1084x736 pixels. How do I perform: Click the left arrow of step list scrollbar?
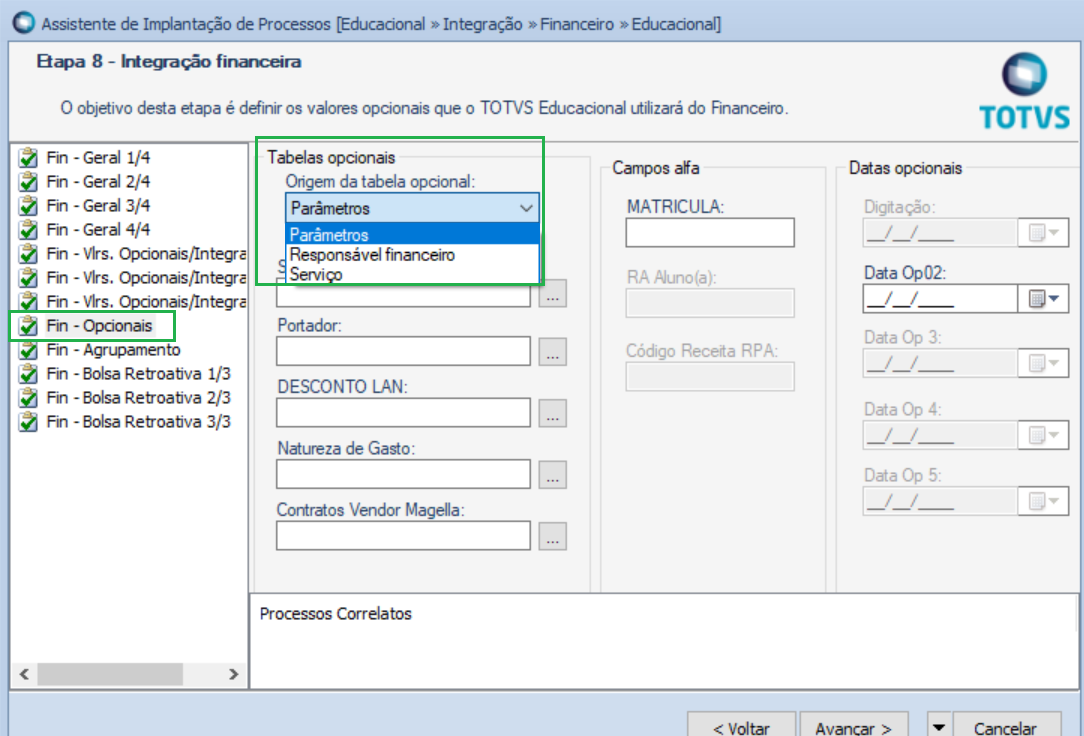[24, 674]
